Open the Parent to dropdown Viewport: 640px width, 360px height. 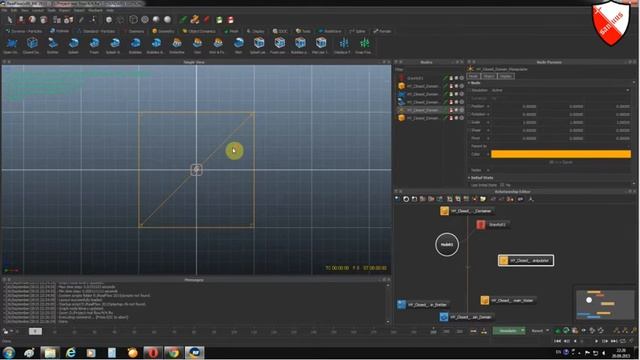(560, 146)
